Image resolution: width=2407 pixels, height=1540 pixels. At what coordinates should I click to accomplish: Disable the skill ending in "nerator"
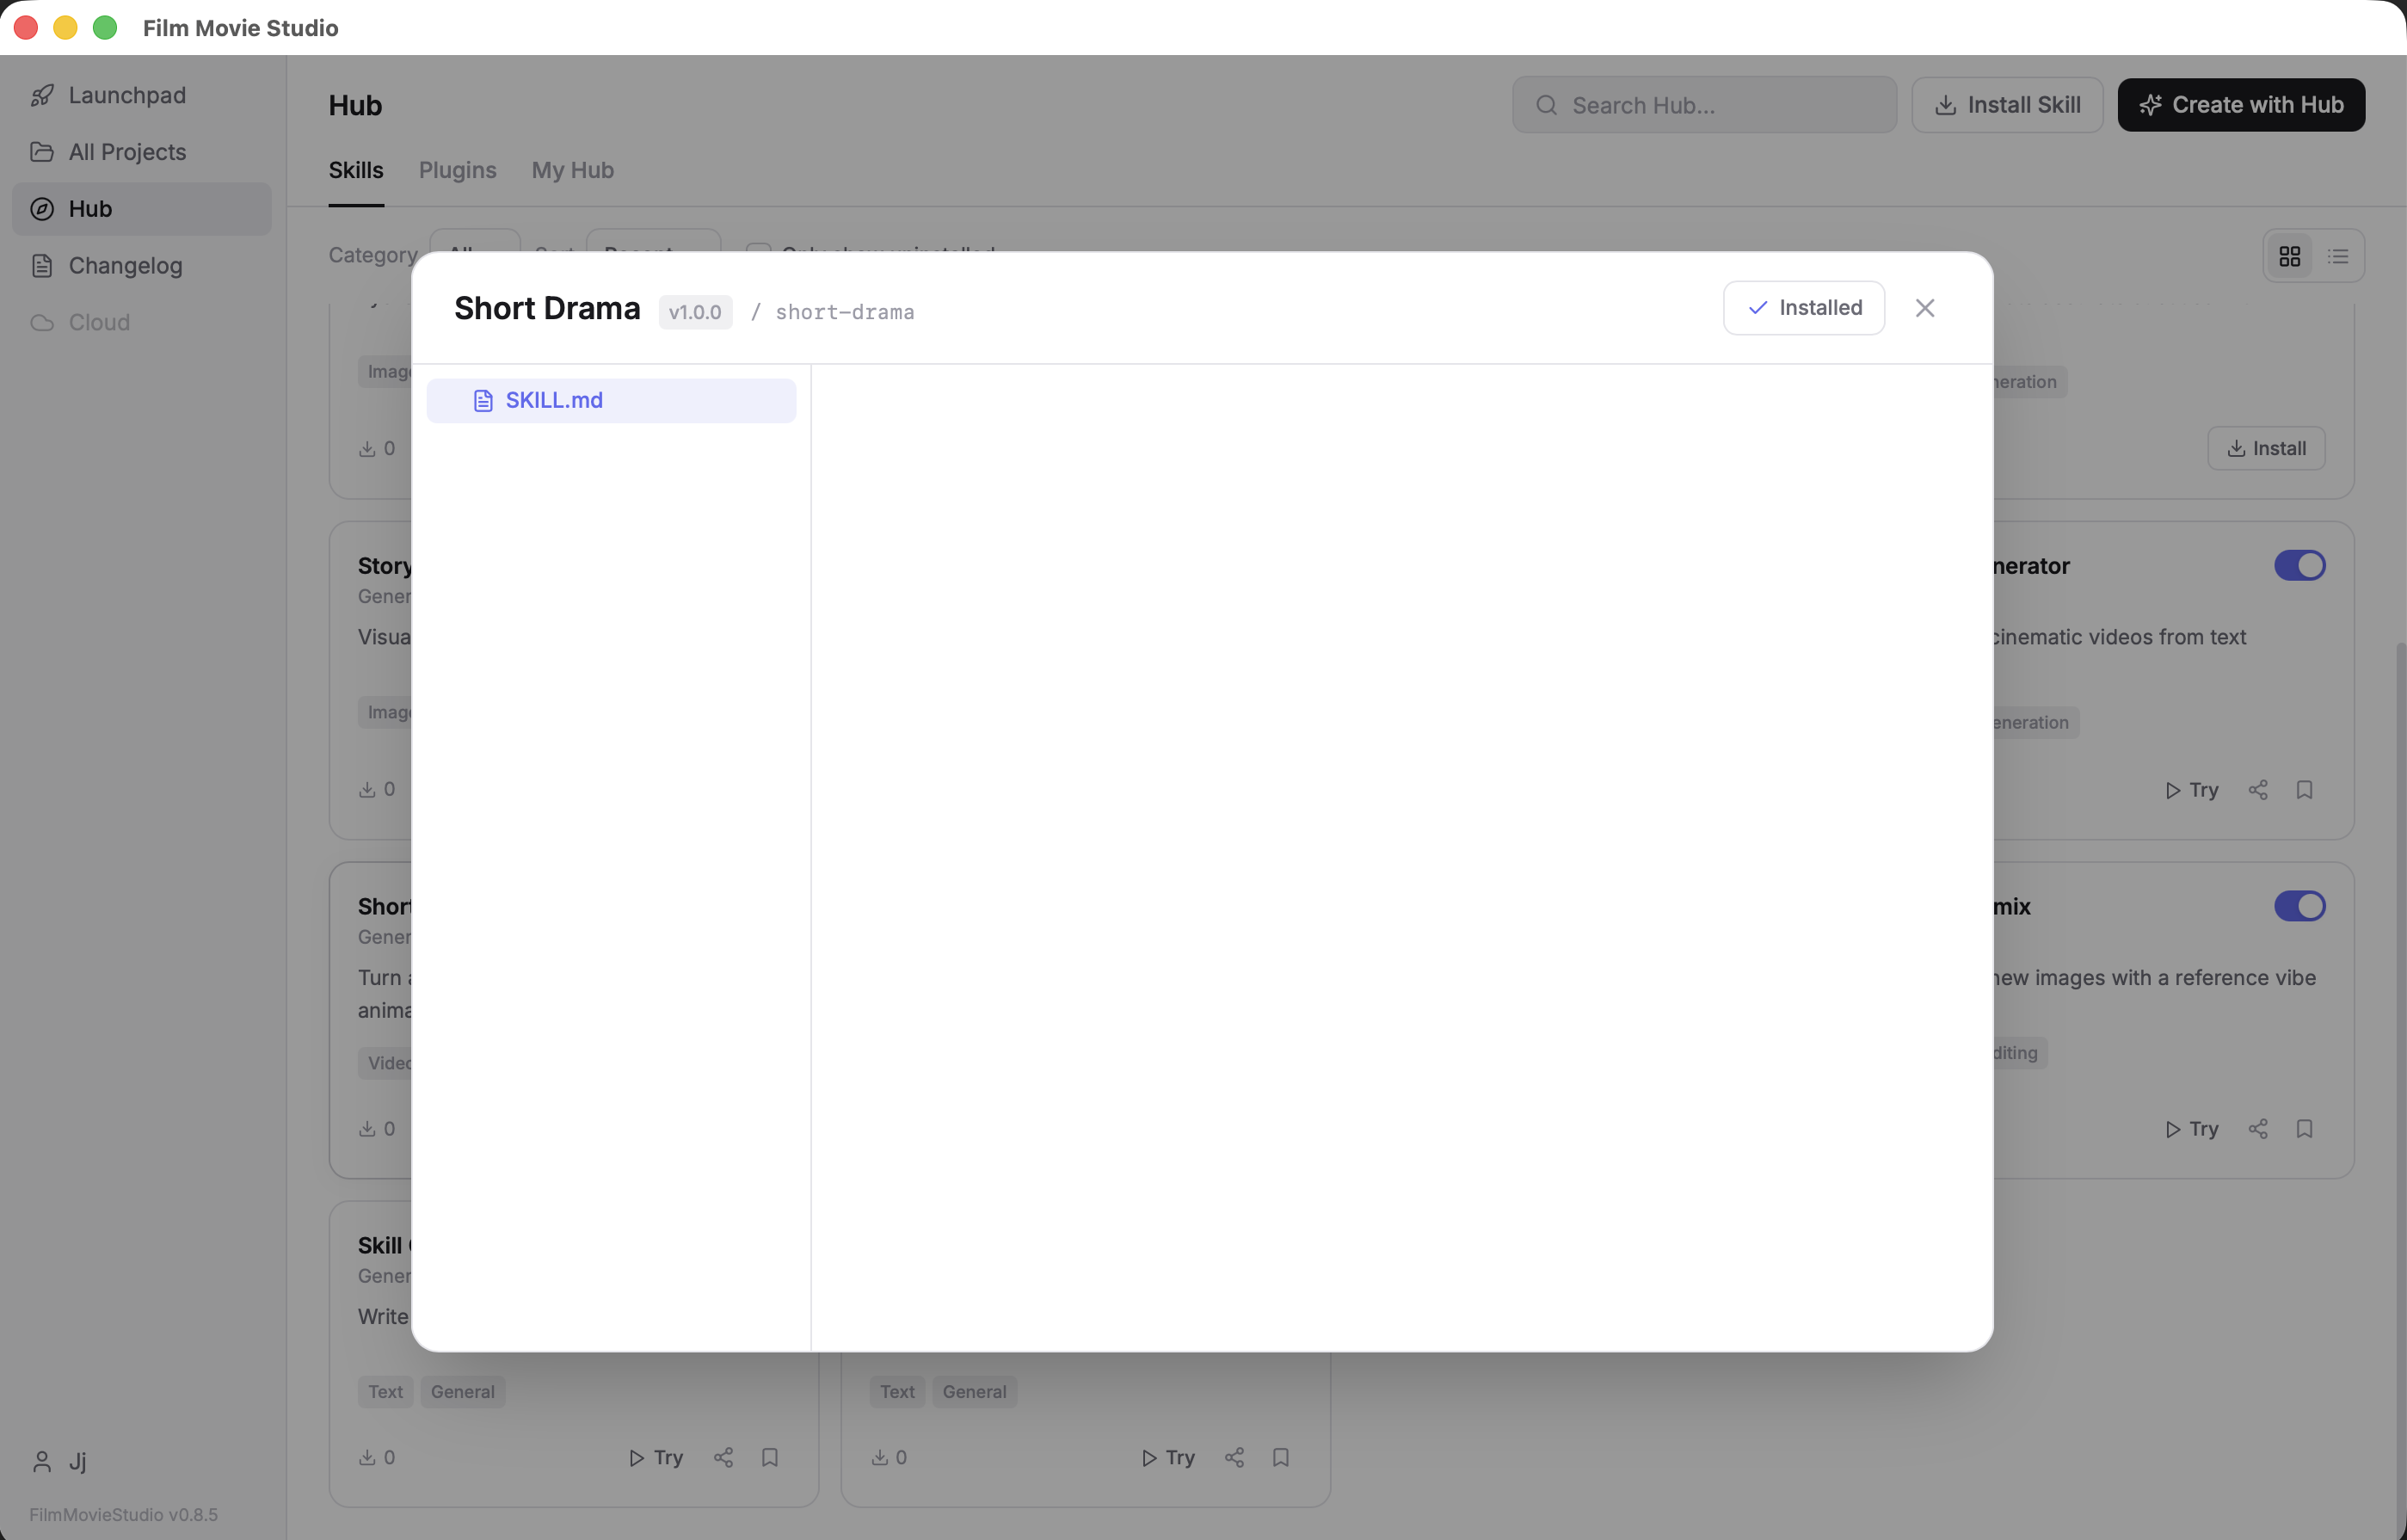2299,566
